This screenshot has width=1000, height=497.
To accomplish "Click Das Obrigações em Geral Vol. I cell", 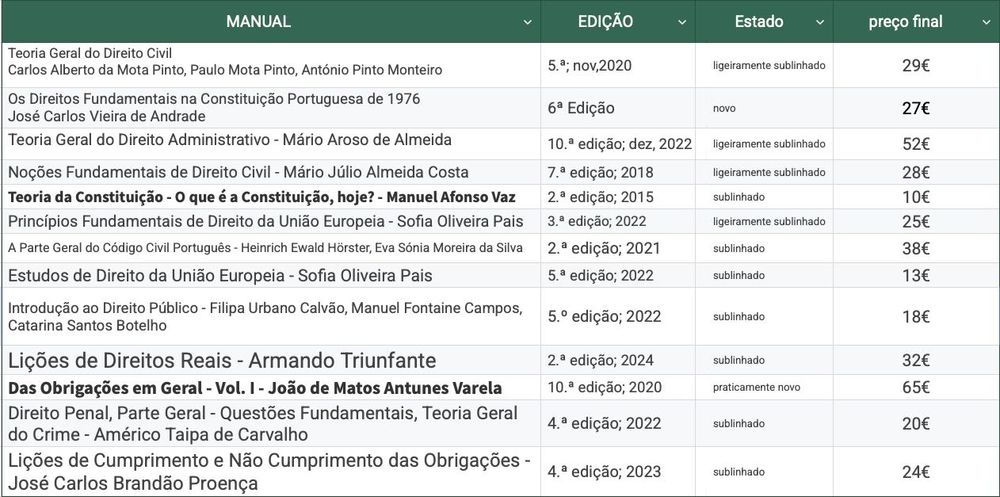I will click(x=255, y=388).
